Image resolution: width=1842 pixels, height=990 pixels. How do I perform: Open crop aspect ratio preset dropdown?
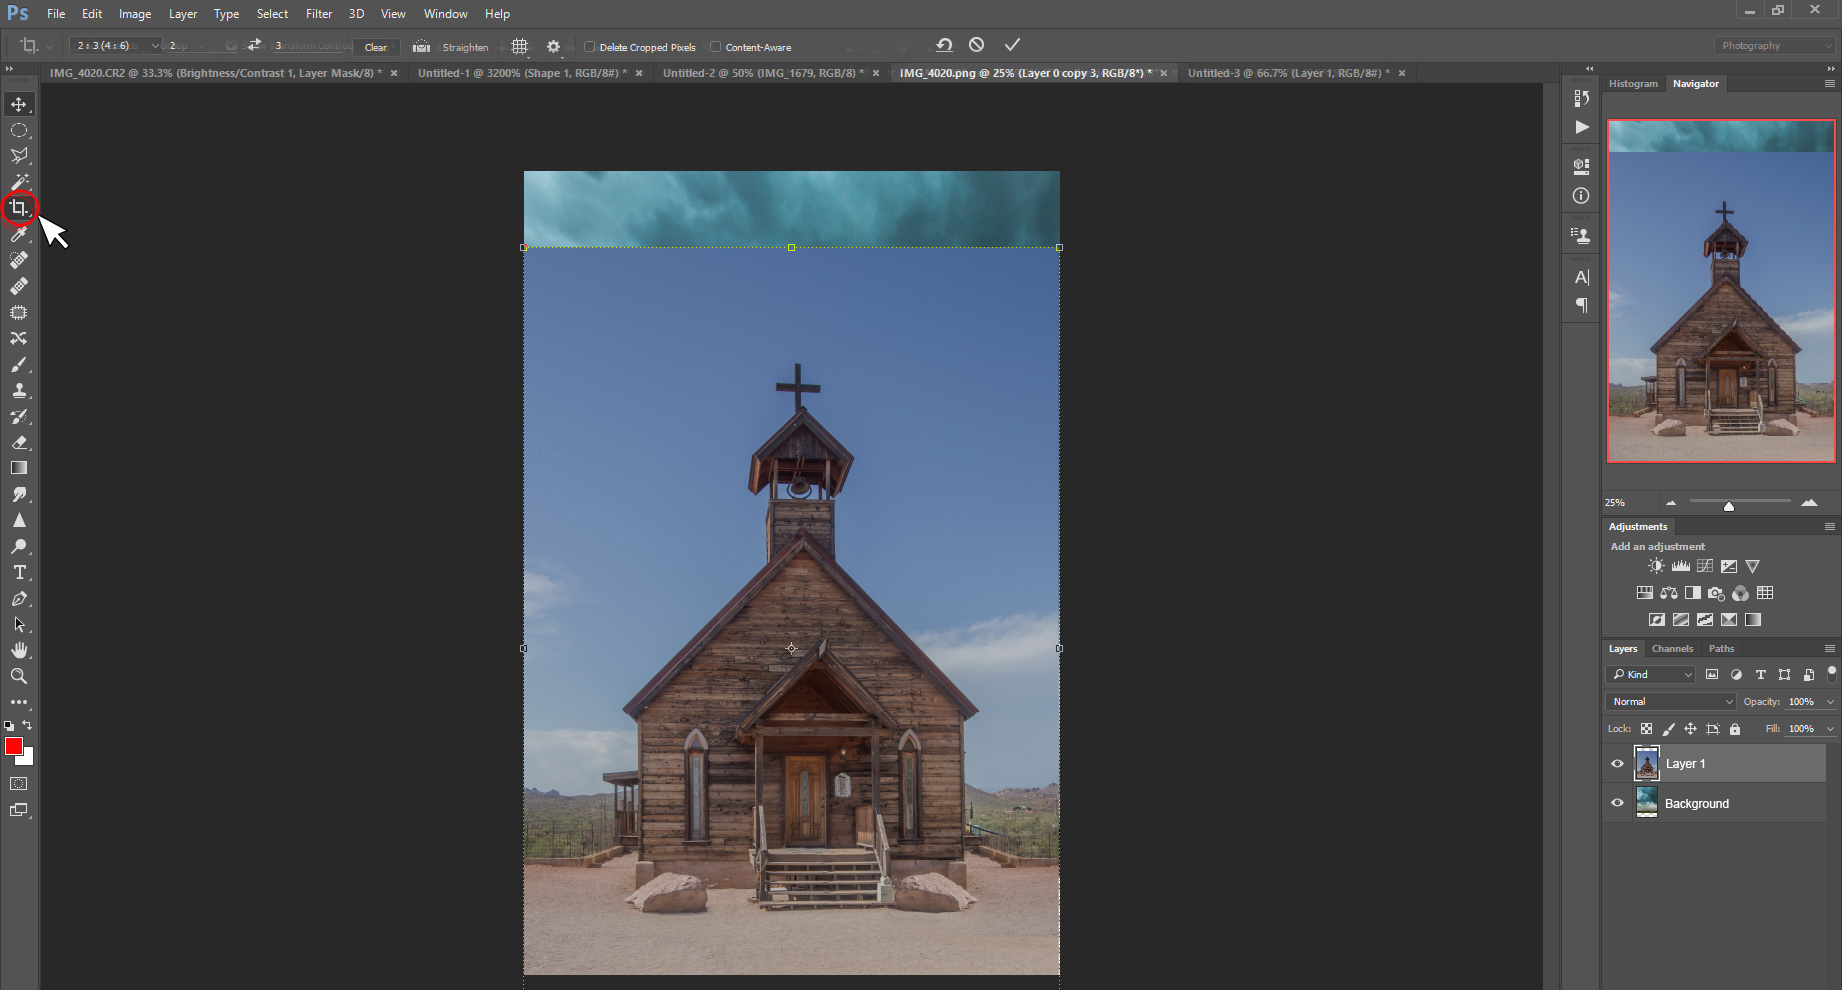pos(115,46)
